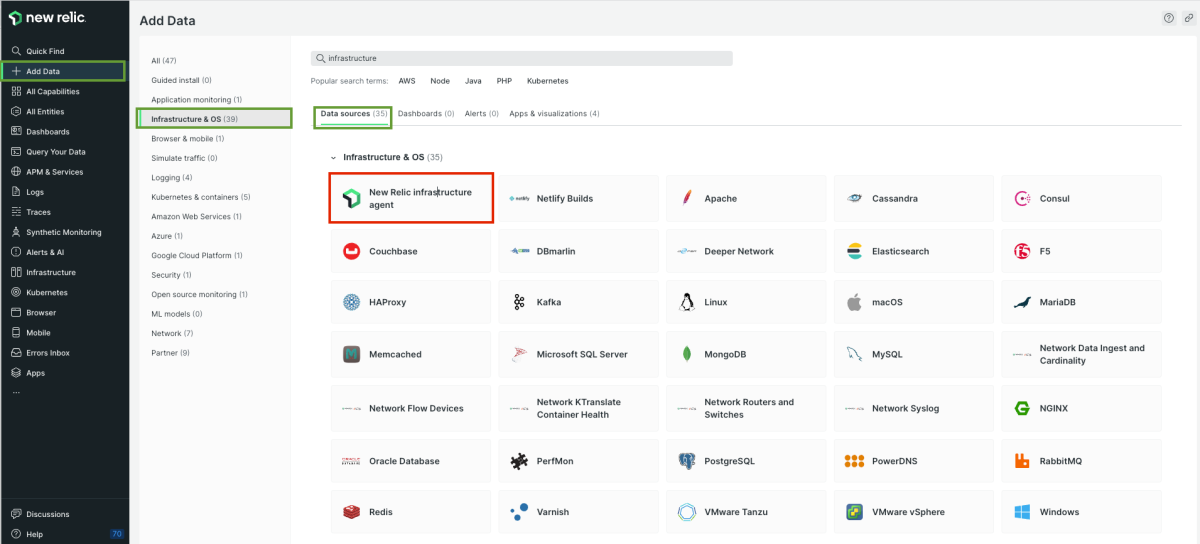Choose the Kafka integration icon
The width and height of the screenshot is (1200, 544).
click(519, 302)
